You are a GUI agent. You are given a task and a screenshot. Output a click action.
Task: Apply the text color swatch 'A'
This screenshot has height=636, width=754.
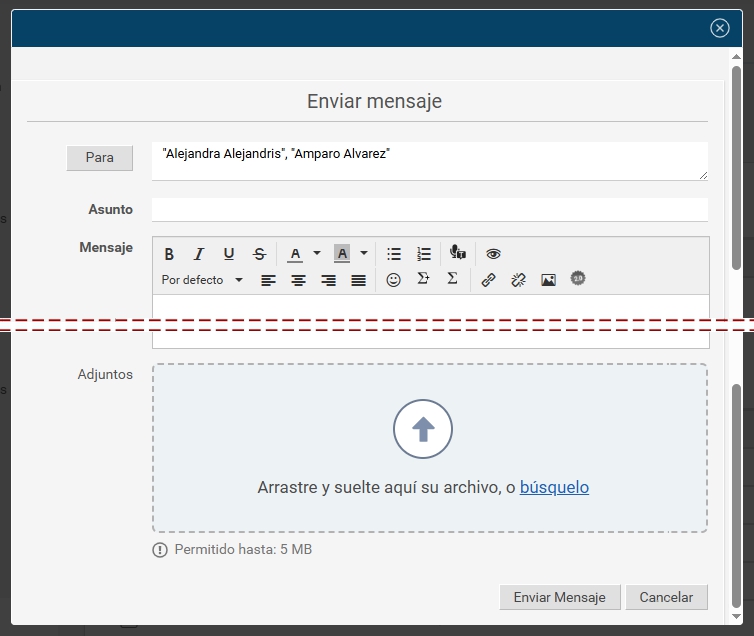295,254
